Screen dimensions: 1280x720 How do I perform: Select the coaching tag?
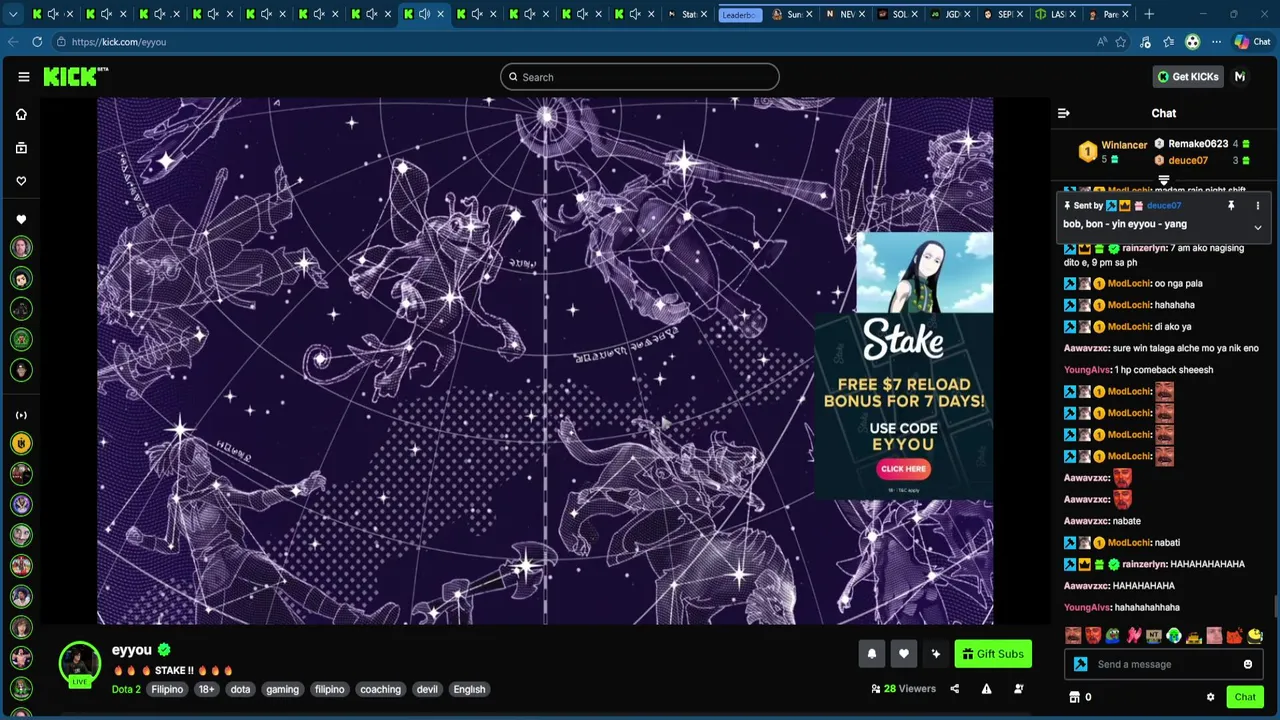coord(380,689)
